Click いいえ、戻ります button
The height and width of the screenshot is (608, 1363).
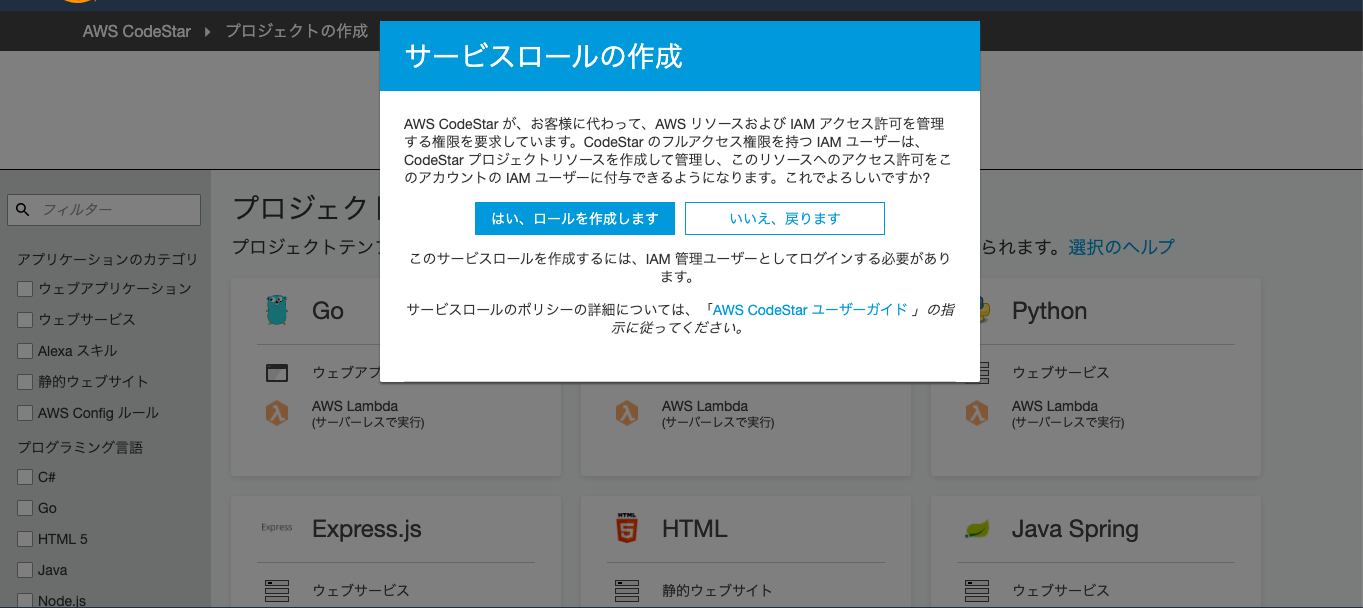tap(785, 218)
